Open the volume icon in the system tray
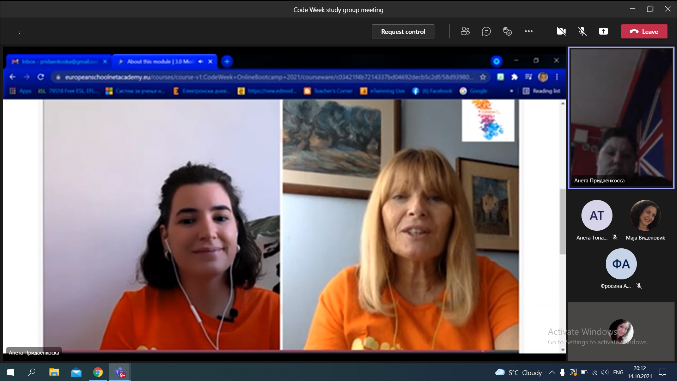Viewport: 677px width, 381px height. (604, 372)
